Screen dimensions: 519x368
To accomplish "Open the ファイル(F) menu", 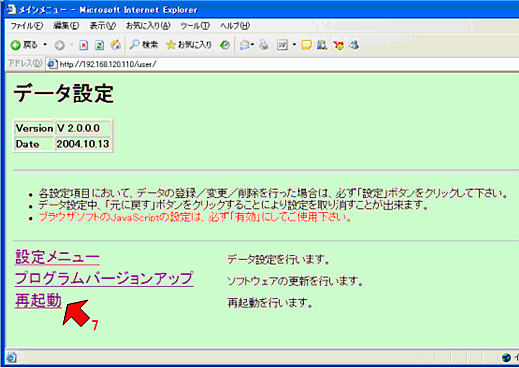I will [x=27, y=26].
